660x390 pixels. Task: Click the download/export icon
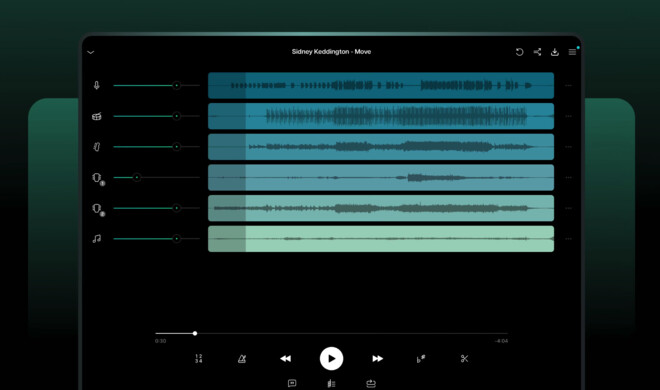pyautogui.click(x=555, y=52)
